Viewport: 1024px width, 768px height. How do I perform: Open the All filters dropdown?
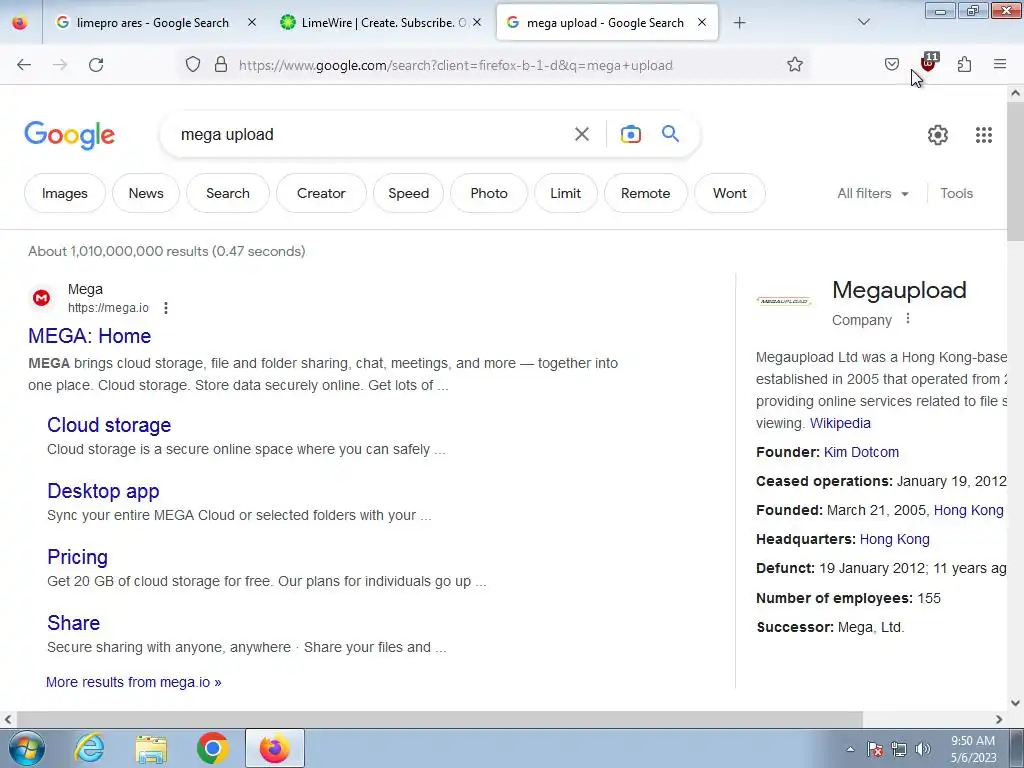(x=872, y=193)
